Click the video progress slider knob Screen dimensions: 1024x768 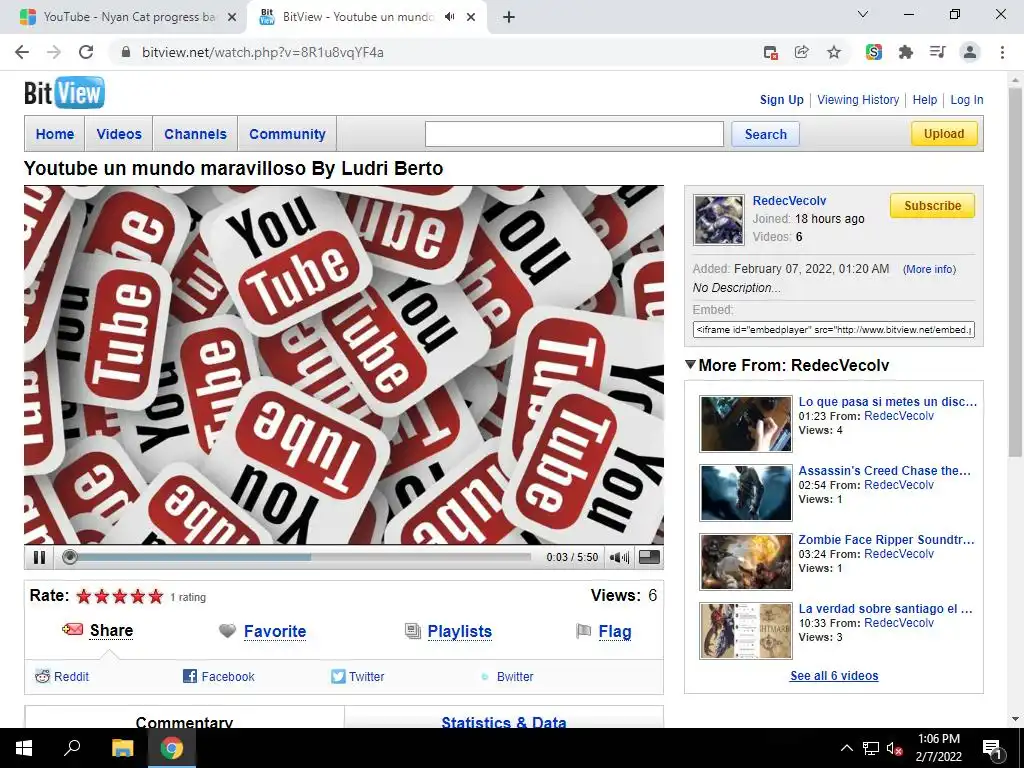(70, 557)
